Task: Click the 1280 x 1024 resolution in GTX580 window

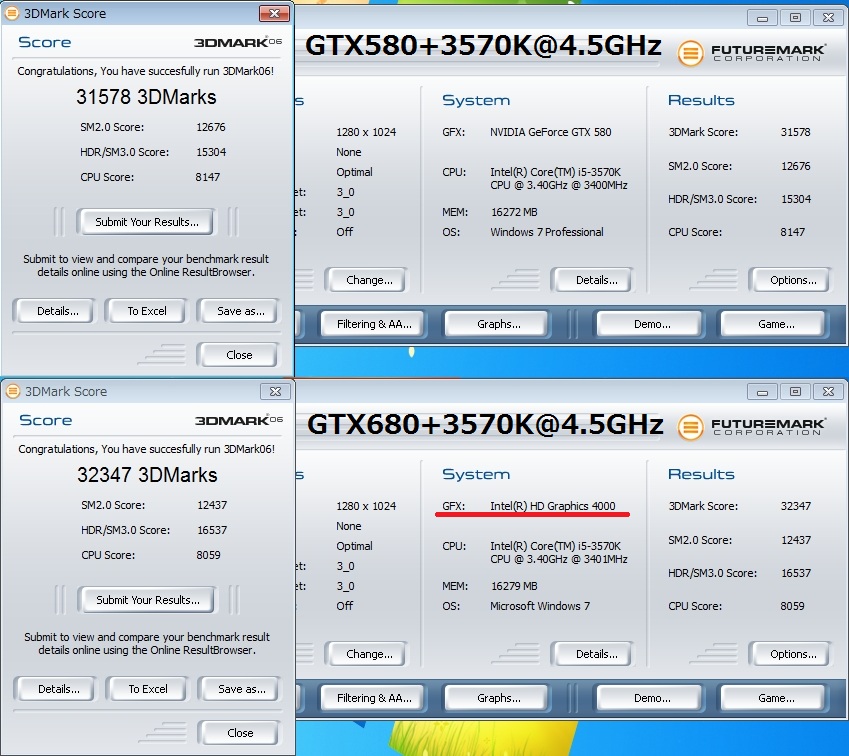Action: [x=366, y=132]
